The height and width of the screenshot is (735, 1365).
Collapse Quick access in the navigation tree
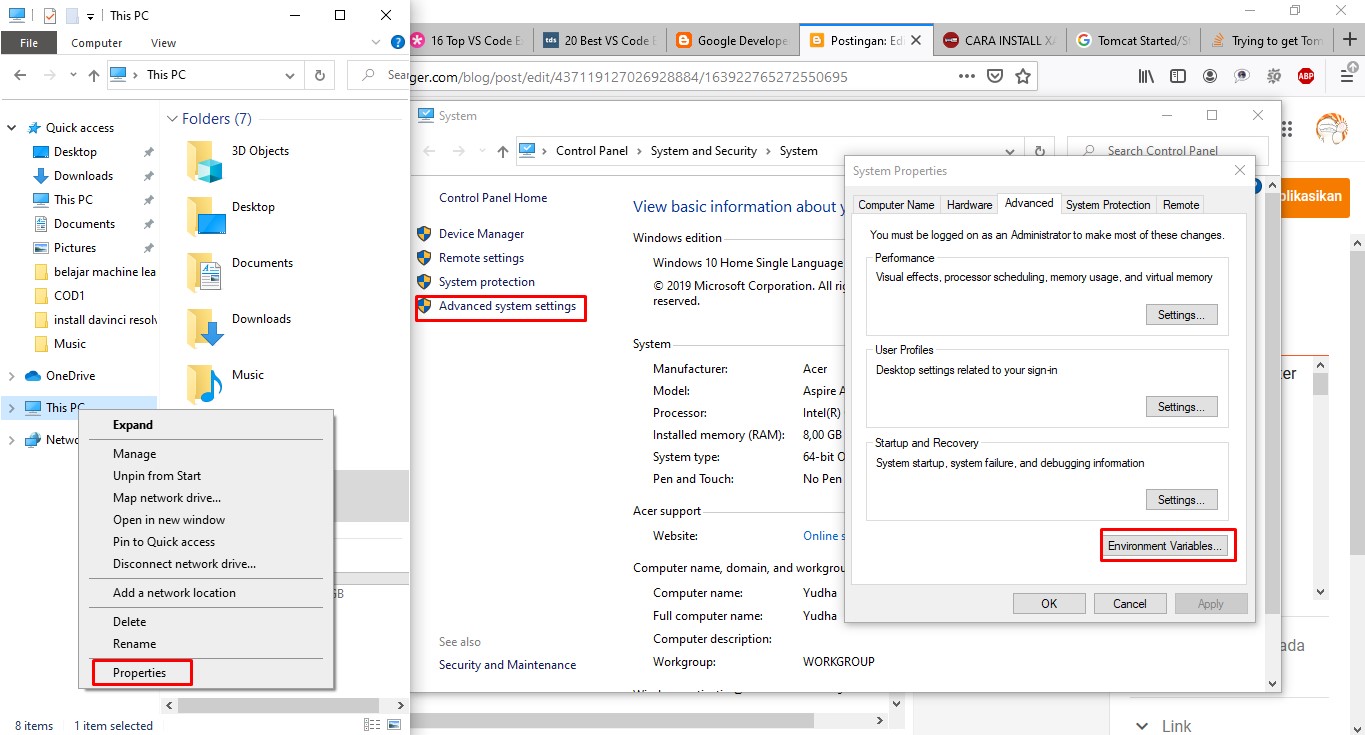coord(11,127)
